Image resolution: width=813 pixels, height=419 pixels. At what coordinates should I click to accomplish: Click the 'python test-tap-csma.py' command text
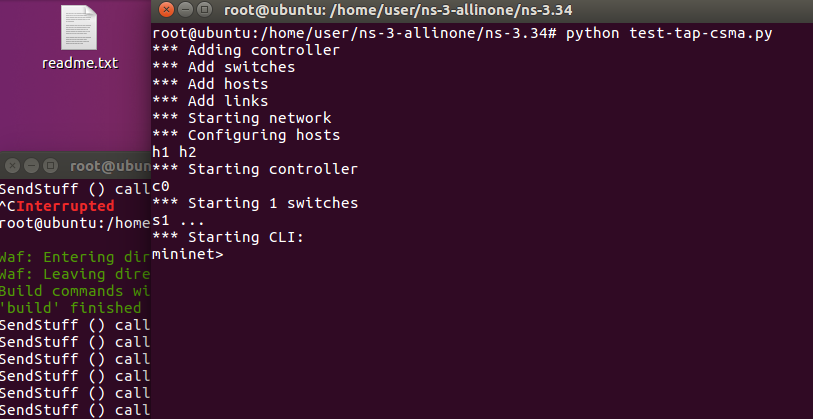pyautogui.click(x=669, y=34)
